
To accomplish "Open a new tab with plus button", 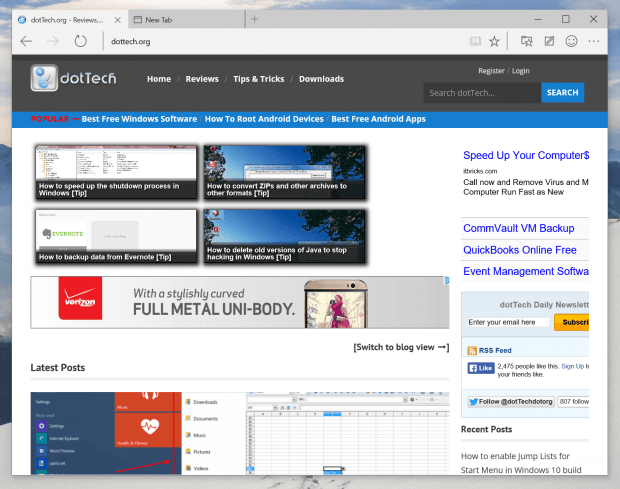I will [x=255, y=19].
